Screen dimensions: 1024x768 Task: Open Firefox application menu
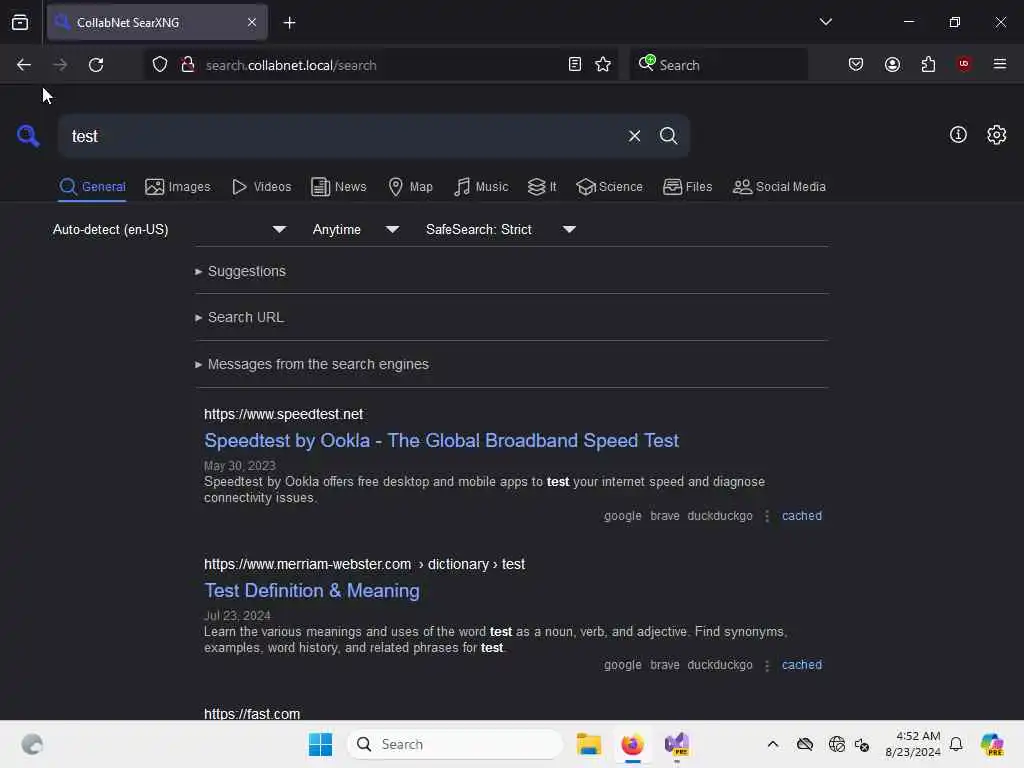click(999, 64)
